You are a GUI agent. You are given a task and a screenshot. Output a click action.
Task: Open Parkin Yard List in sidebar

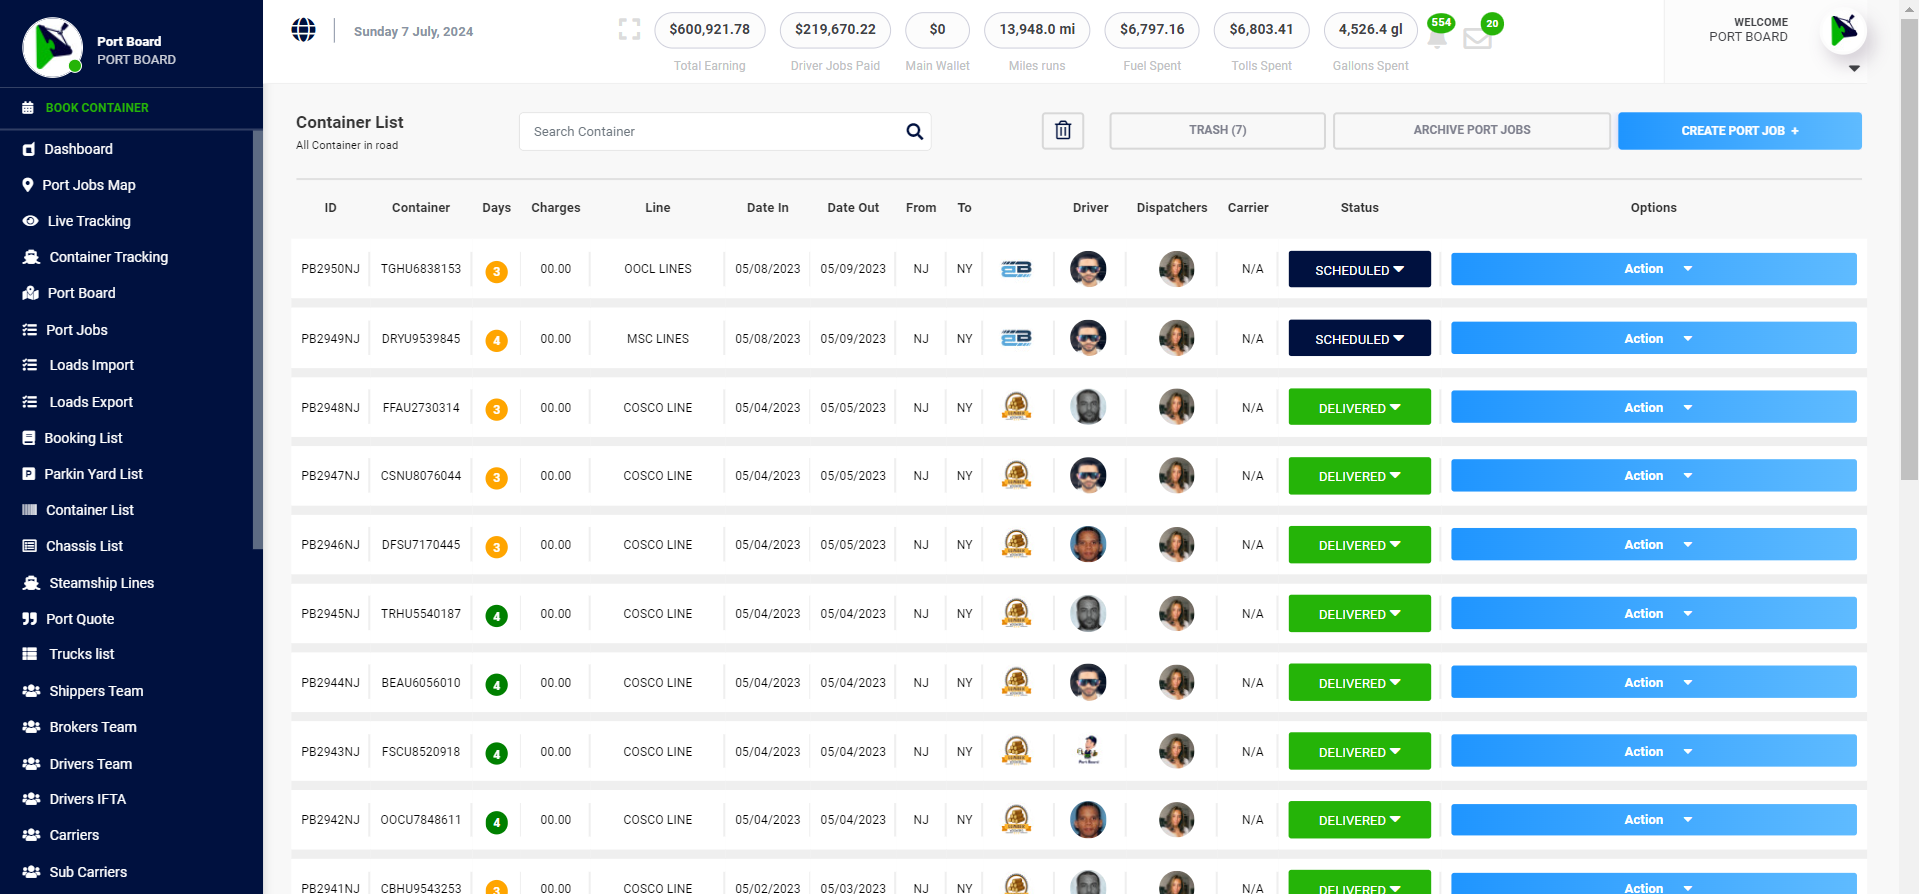coord(93,474)
